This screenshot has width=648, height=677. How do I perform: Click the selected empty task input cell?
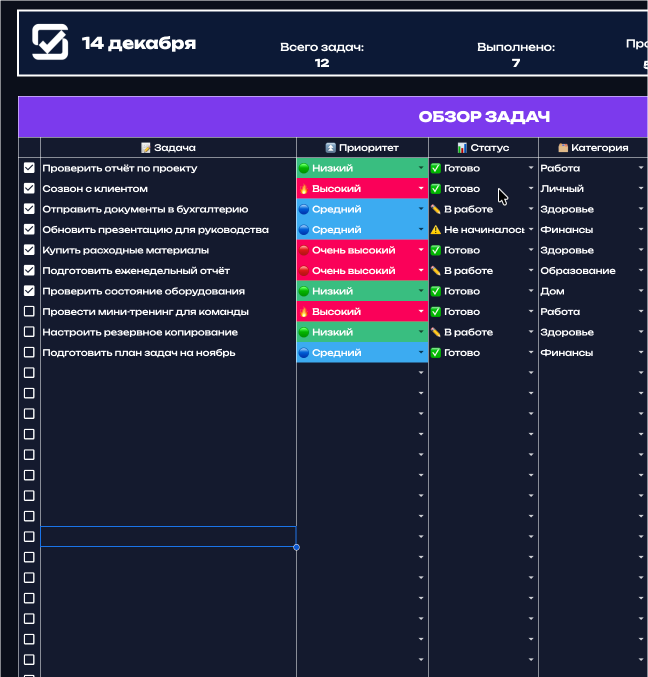pos(168,537)
